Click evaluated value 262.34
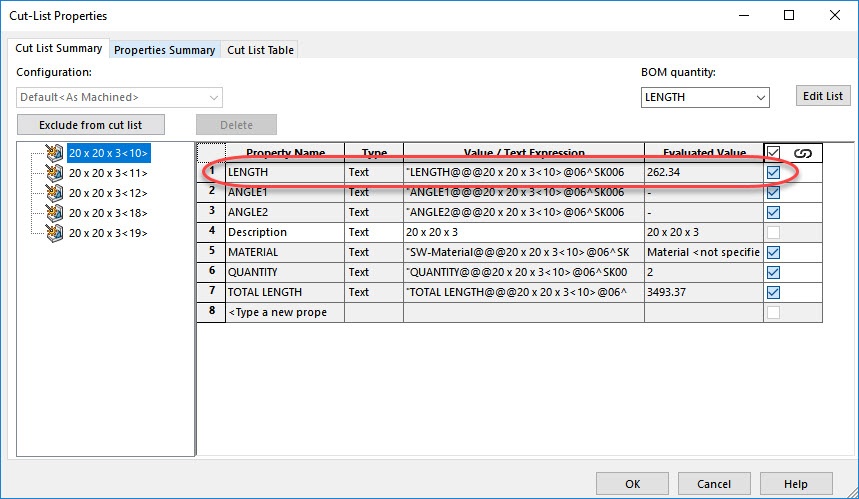This screenshot has width=859, height=499. (x=703, y=172)
